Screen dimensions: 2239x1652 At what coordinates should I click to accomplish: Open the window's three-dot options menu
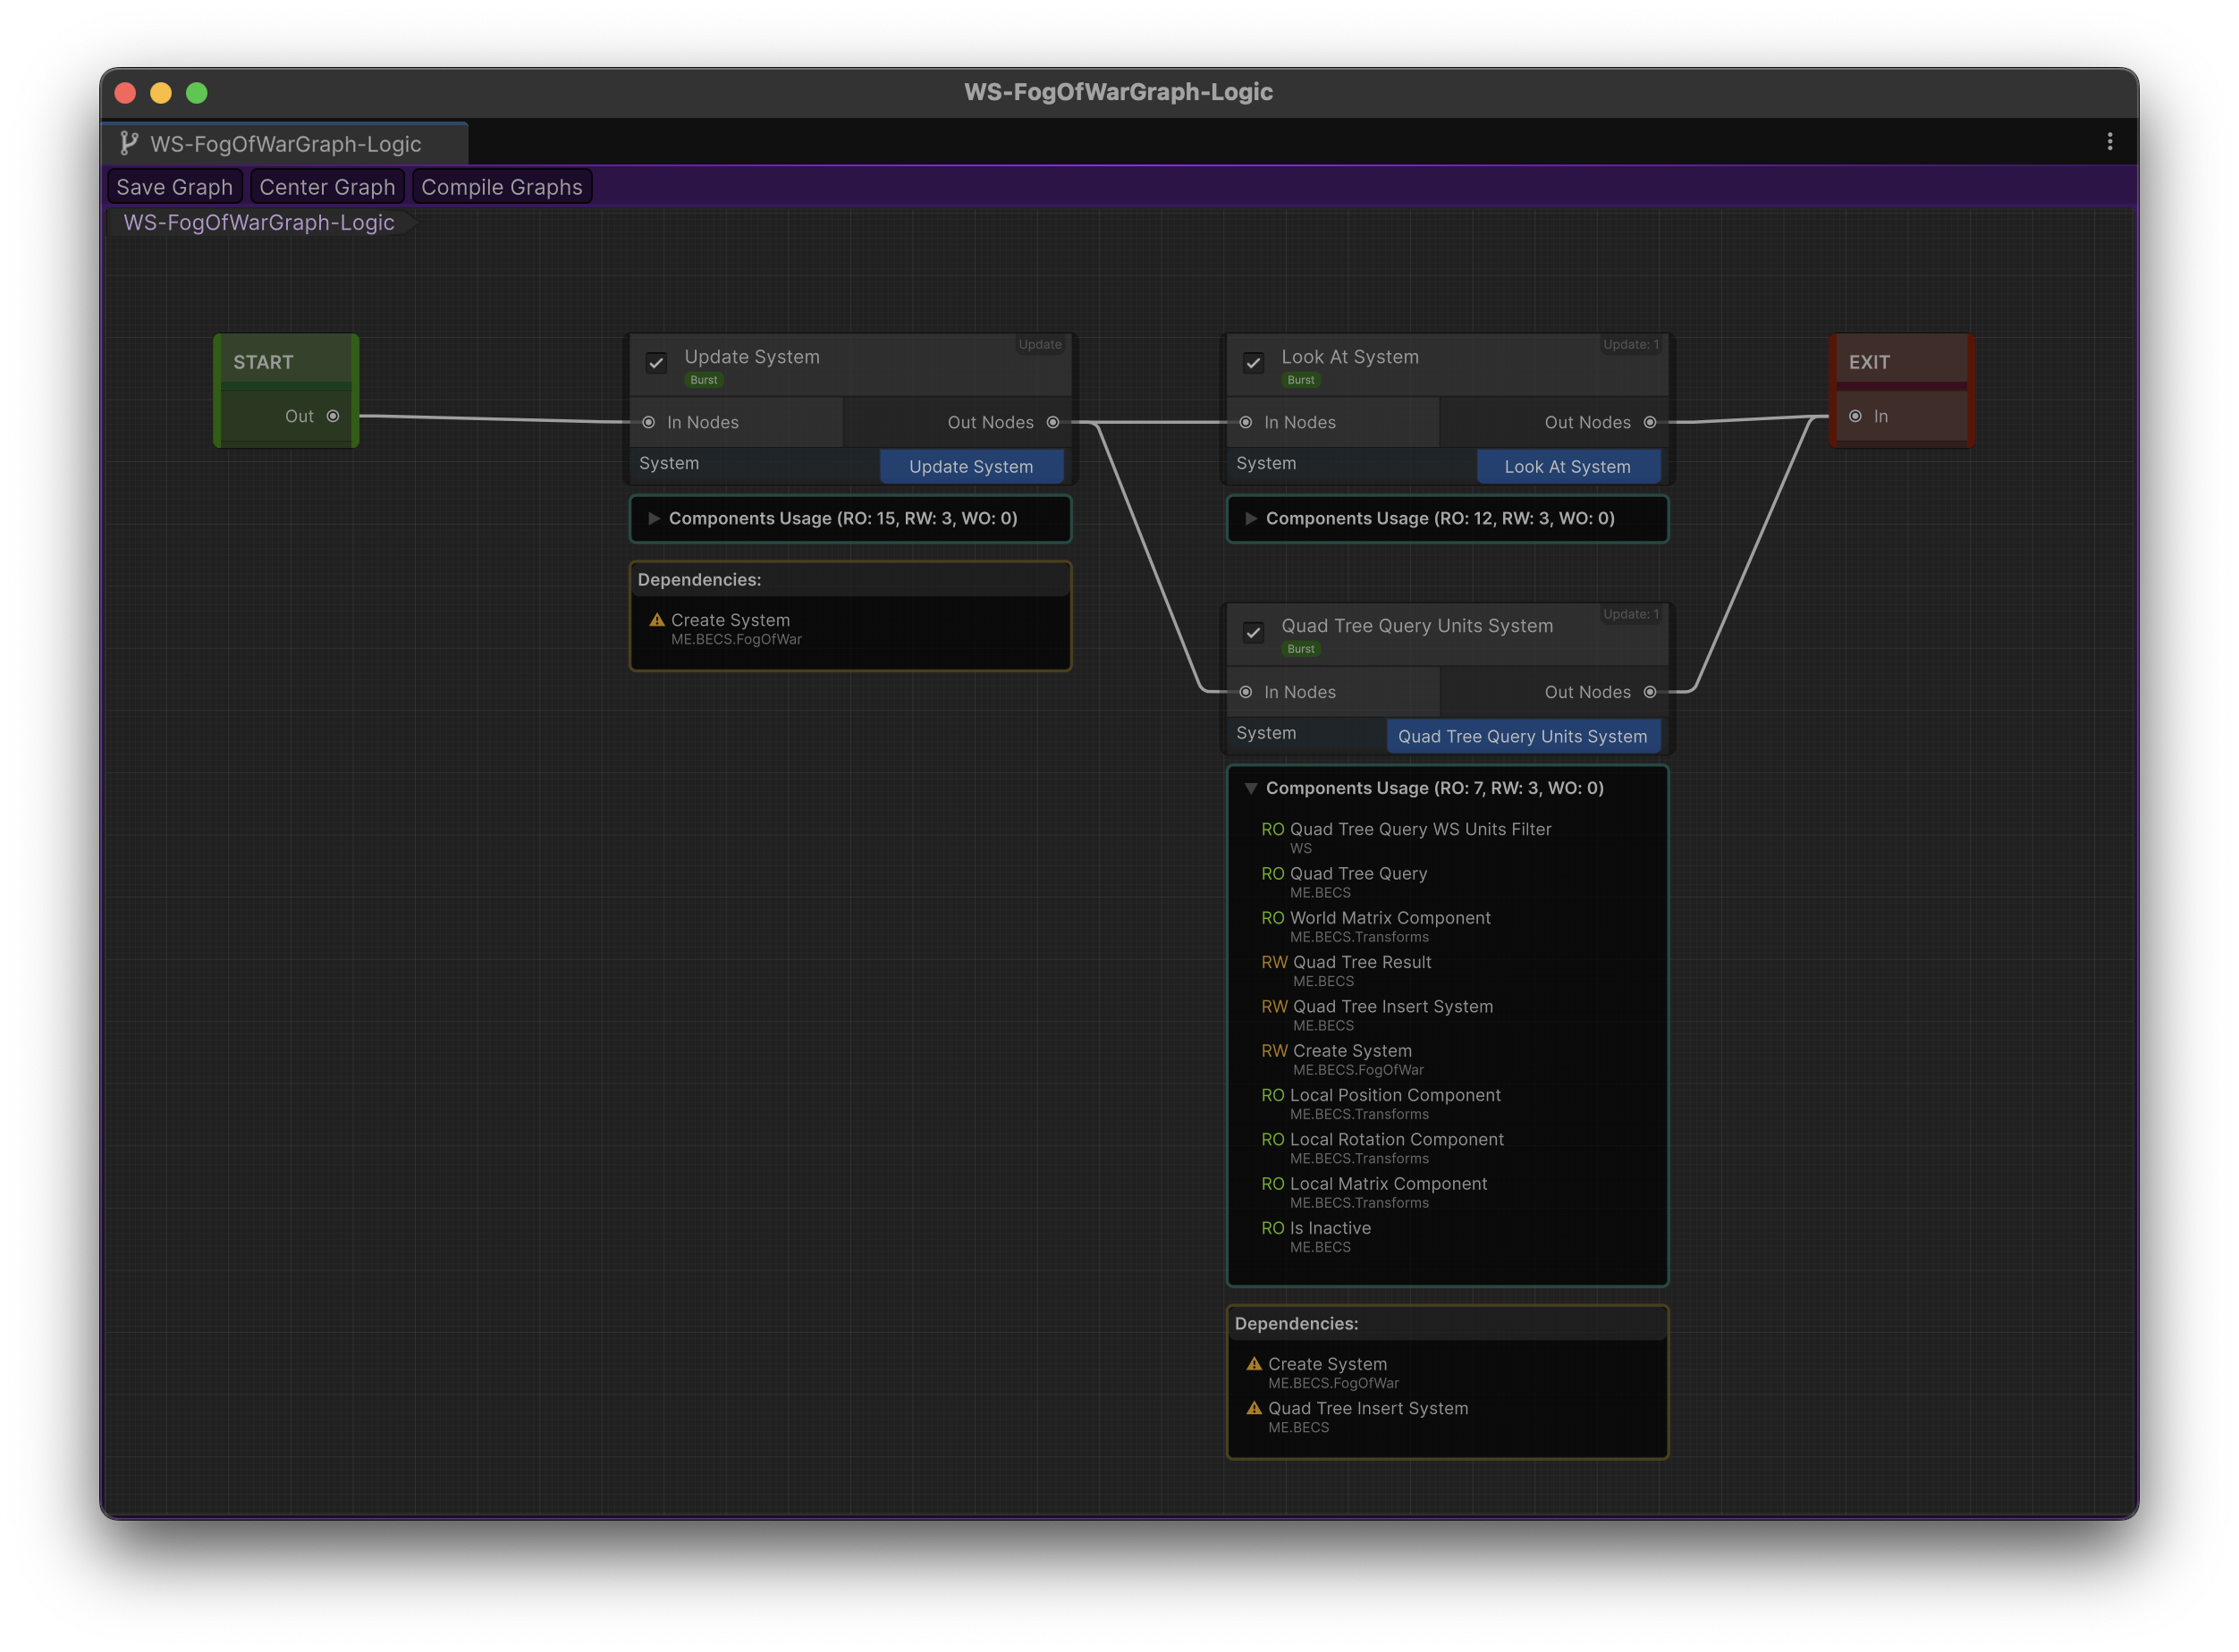click(2110, 142)
